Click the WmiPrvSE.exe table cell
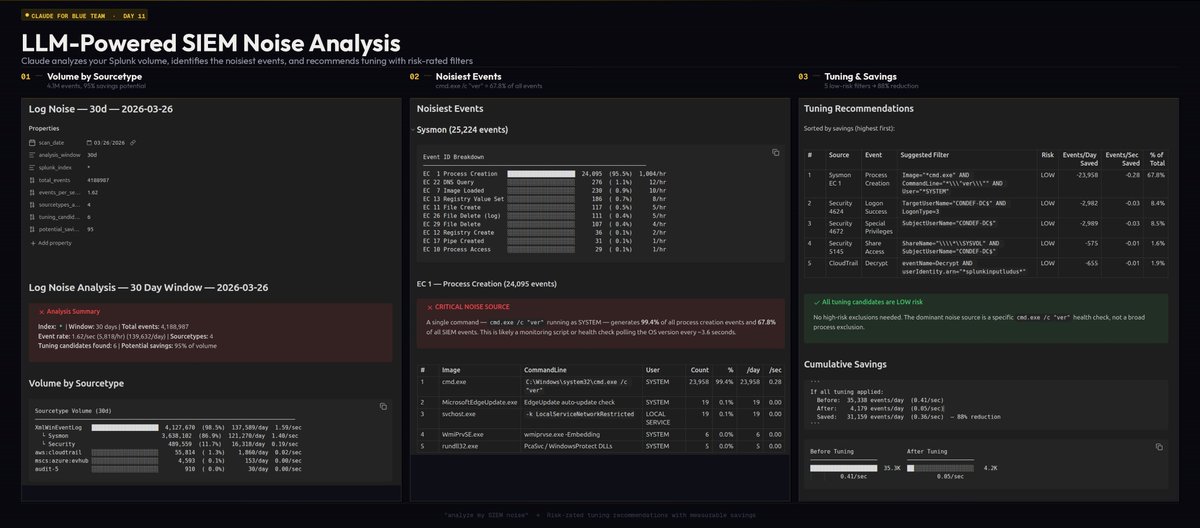Image resolution: width=1200 pixels, height=528 pixels. point(478,435)
